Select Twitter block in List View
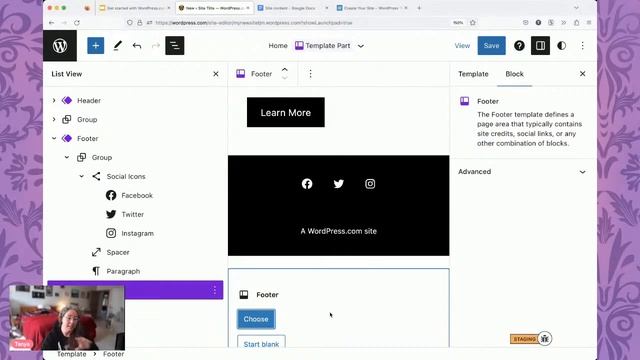Screen dimensions: 640x360 (132, 214)
